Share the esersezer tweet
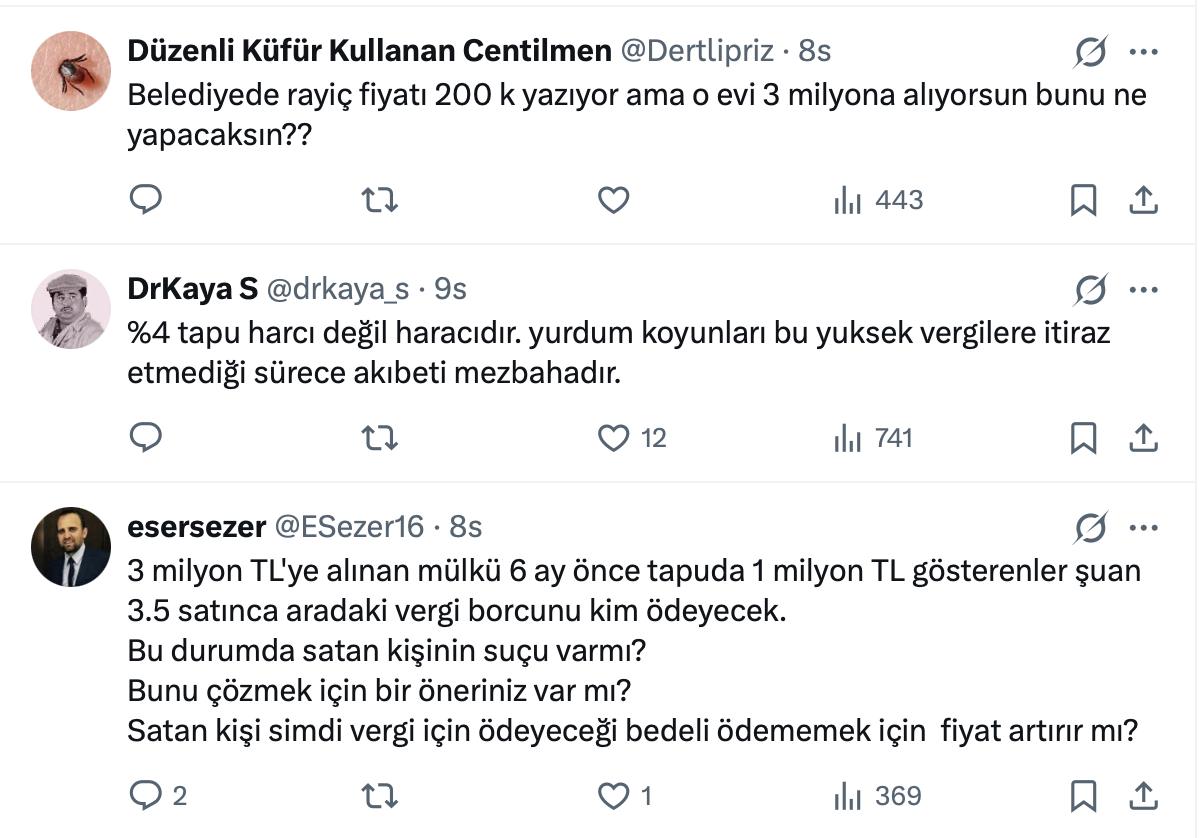Screen dimensions: 1200x838 (x=1143, y=796)
